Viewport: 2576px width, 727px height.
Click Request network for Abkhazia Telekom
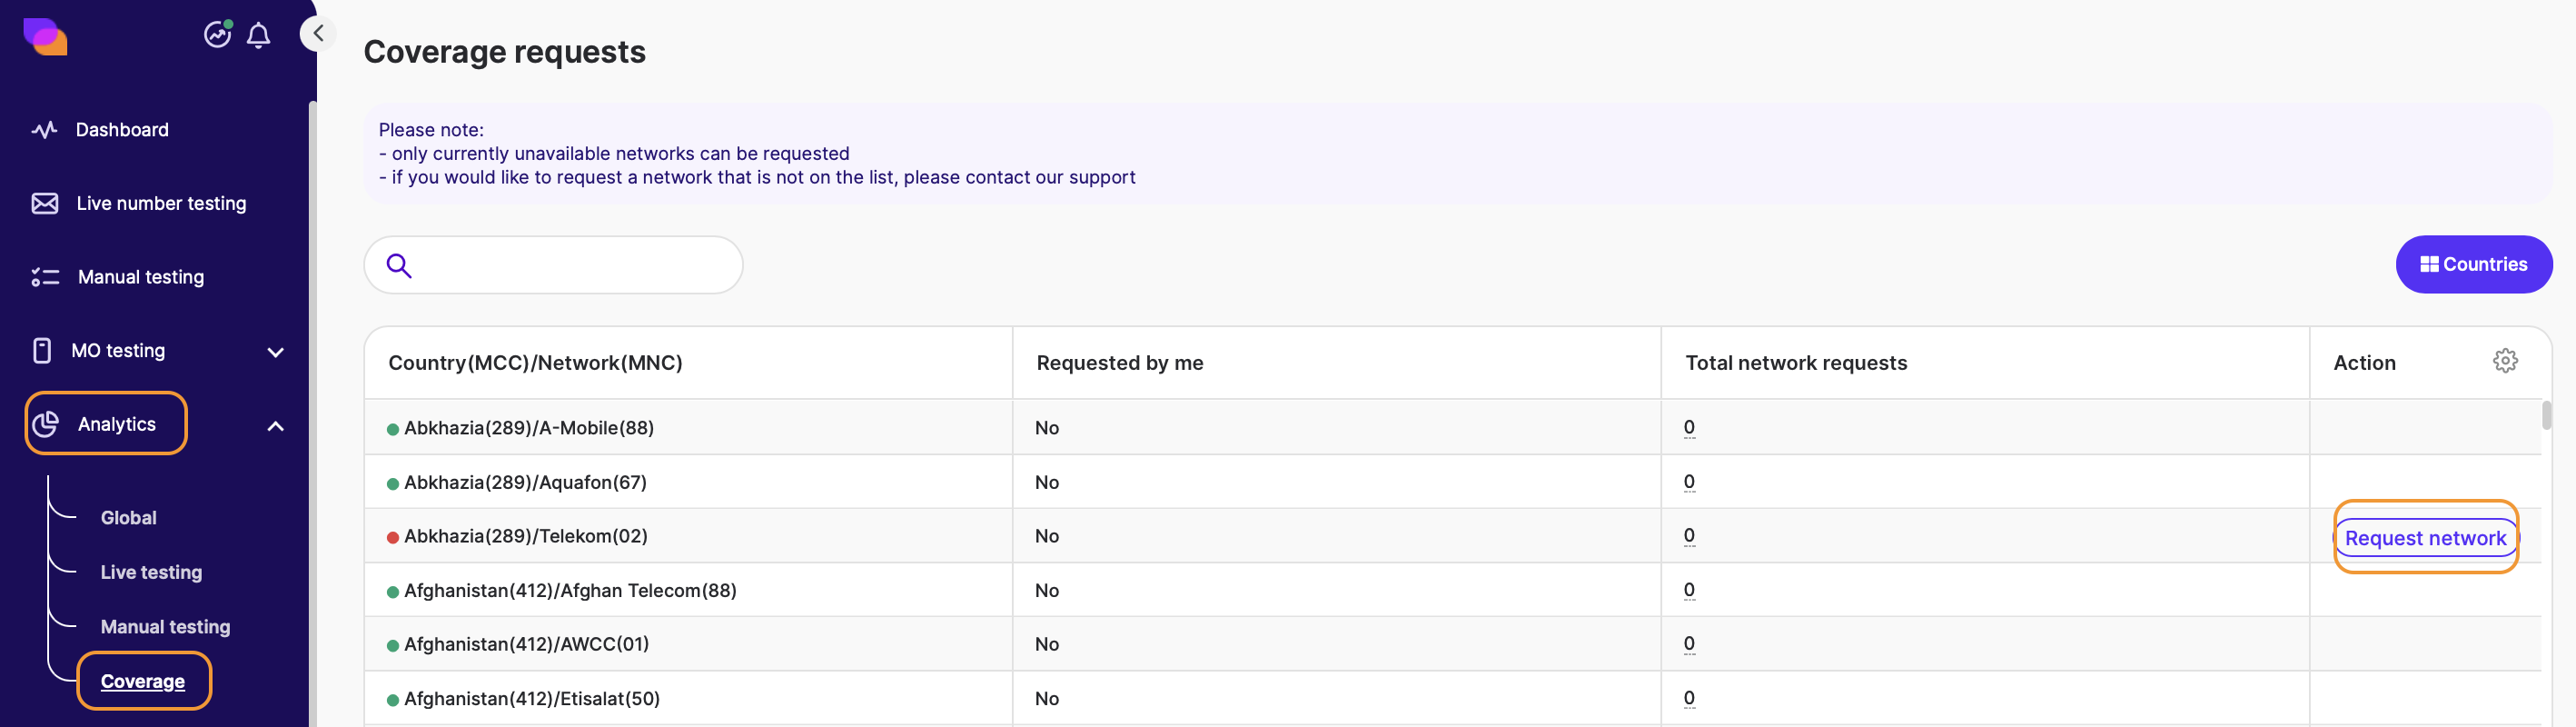(2425, 538)
